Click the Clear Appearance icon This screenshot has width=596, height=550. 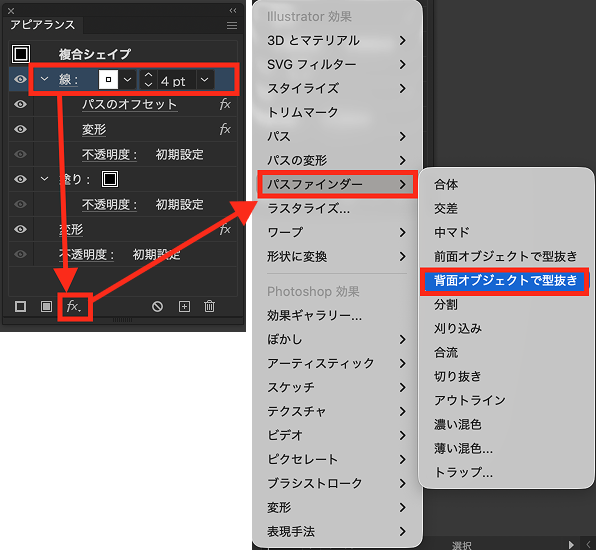click(157, 306)
